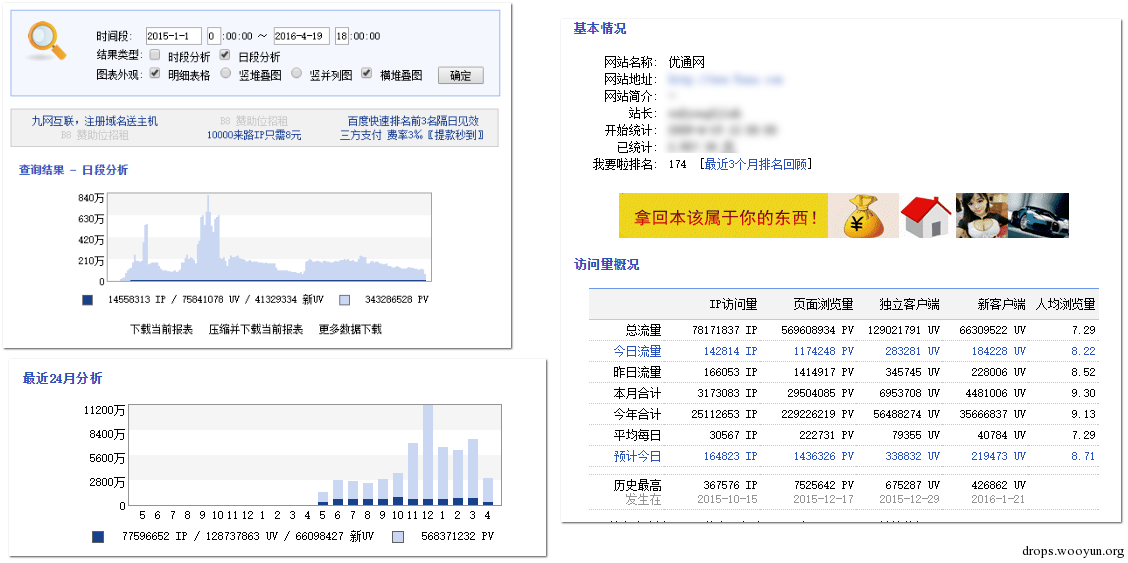Screen dimensions: 1128x563
Task: Click the red-roof house icon in banner
Action: (925, 216)
